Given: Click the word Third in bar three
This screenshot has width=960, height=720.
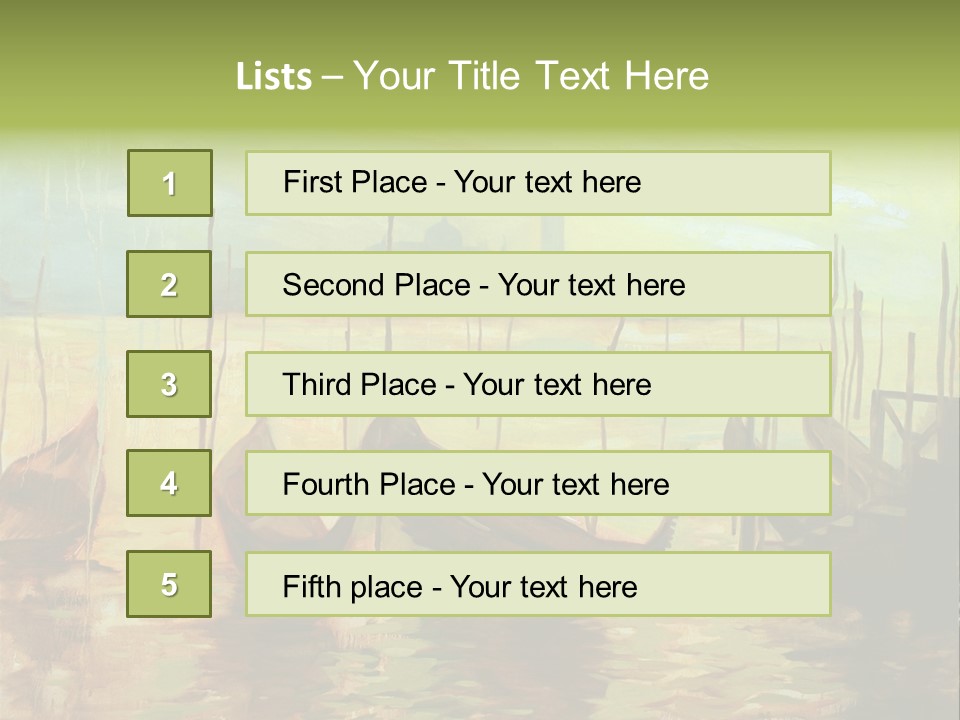Looking at the screenshot, I should point(316,384).
